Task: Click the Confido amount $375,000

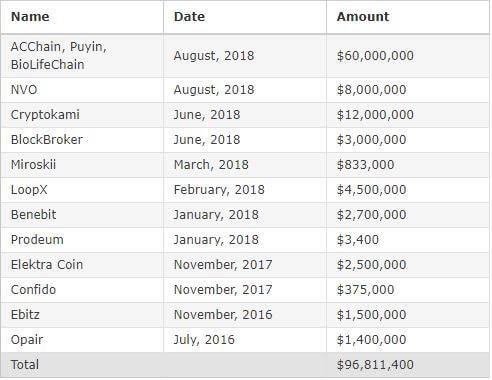Action: pyautogui.click(x=365, y=290)
